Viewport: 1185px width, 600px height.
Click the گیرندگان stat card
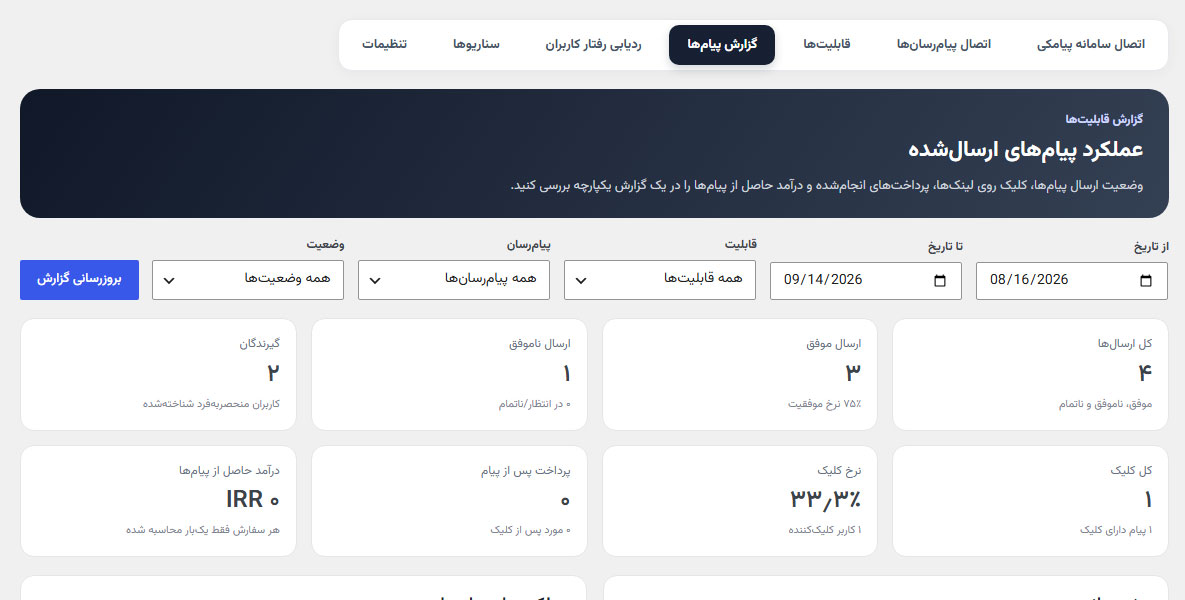coord(158,375)
